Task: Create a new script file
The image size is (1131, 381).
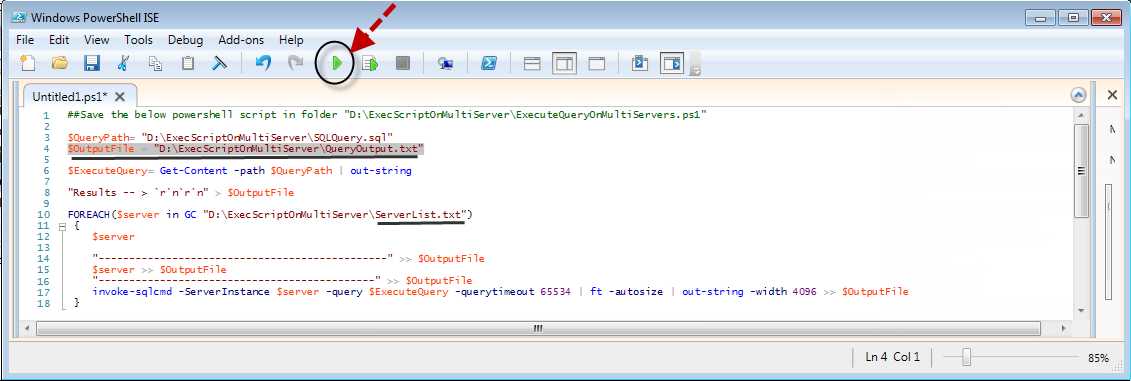Action: pos(27,64)
